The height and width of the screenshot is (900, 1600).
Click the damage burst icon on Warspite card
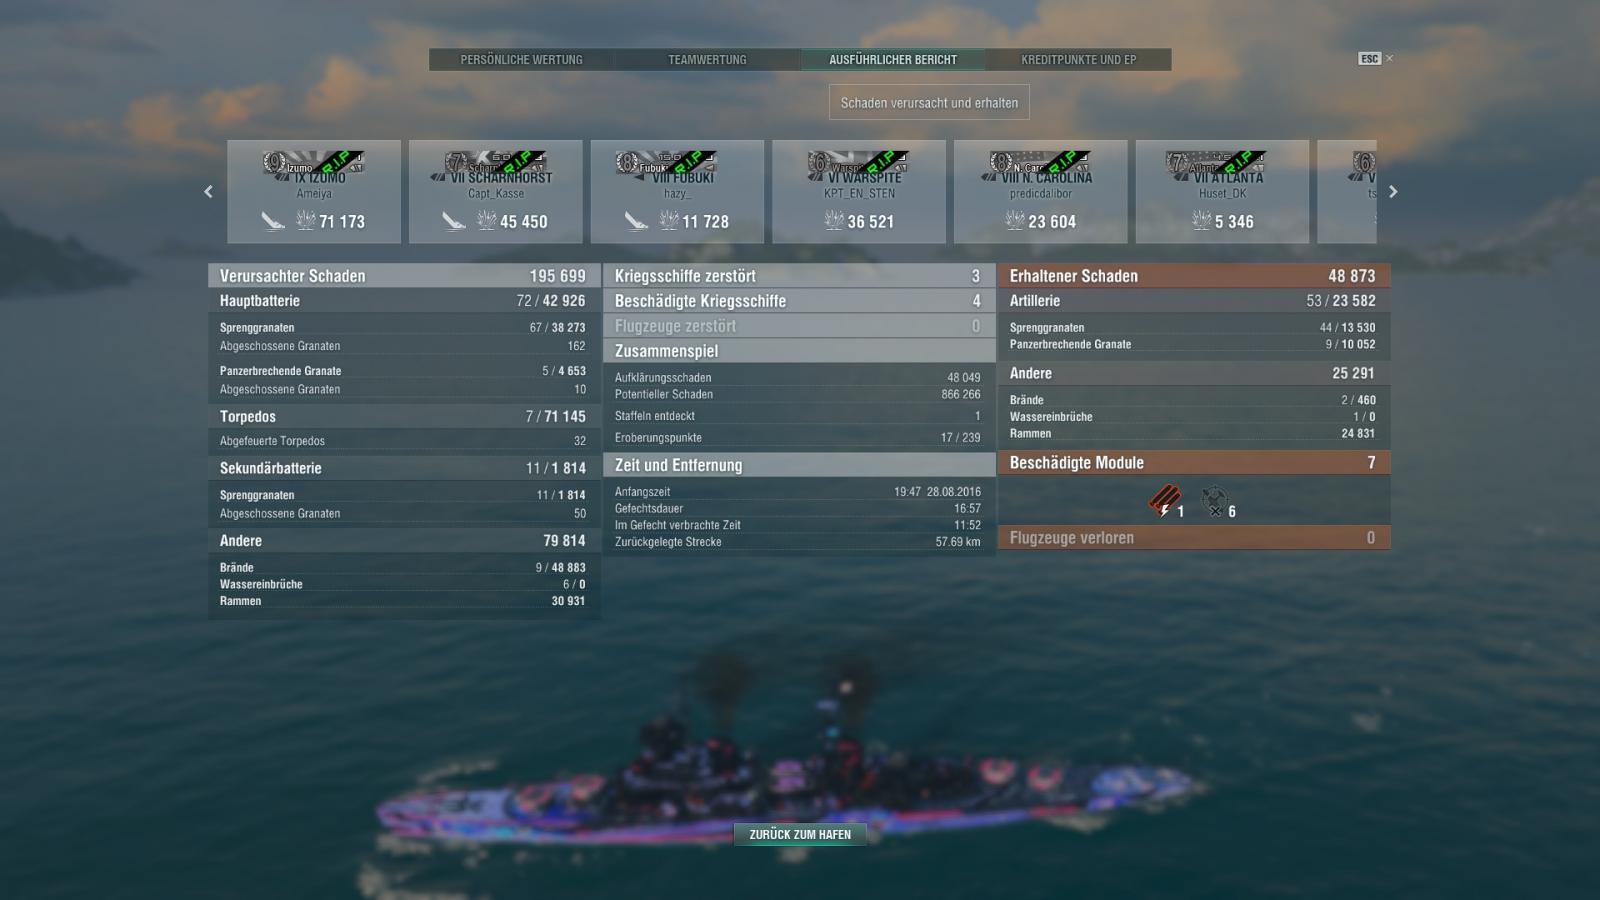coord(834,221)
